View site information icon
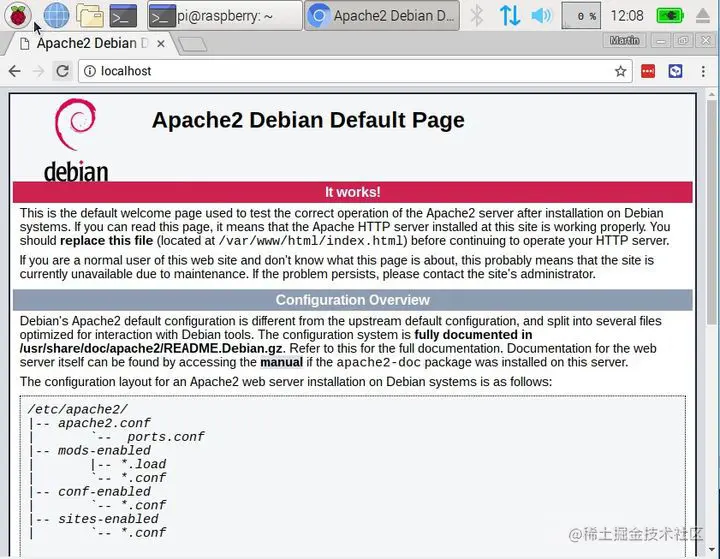The height and width of the screenshot is (559, 720). click(90, 71)
